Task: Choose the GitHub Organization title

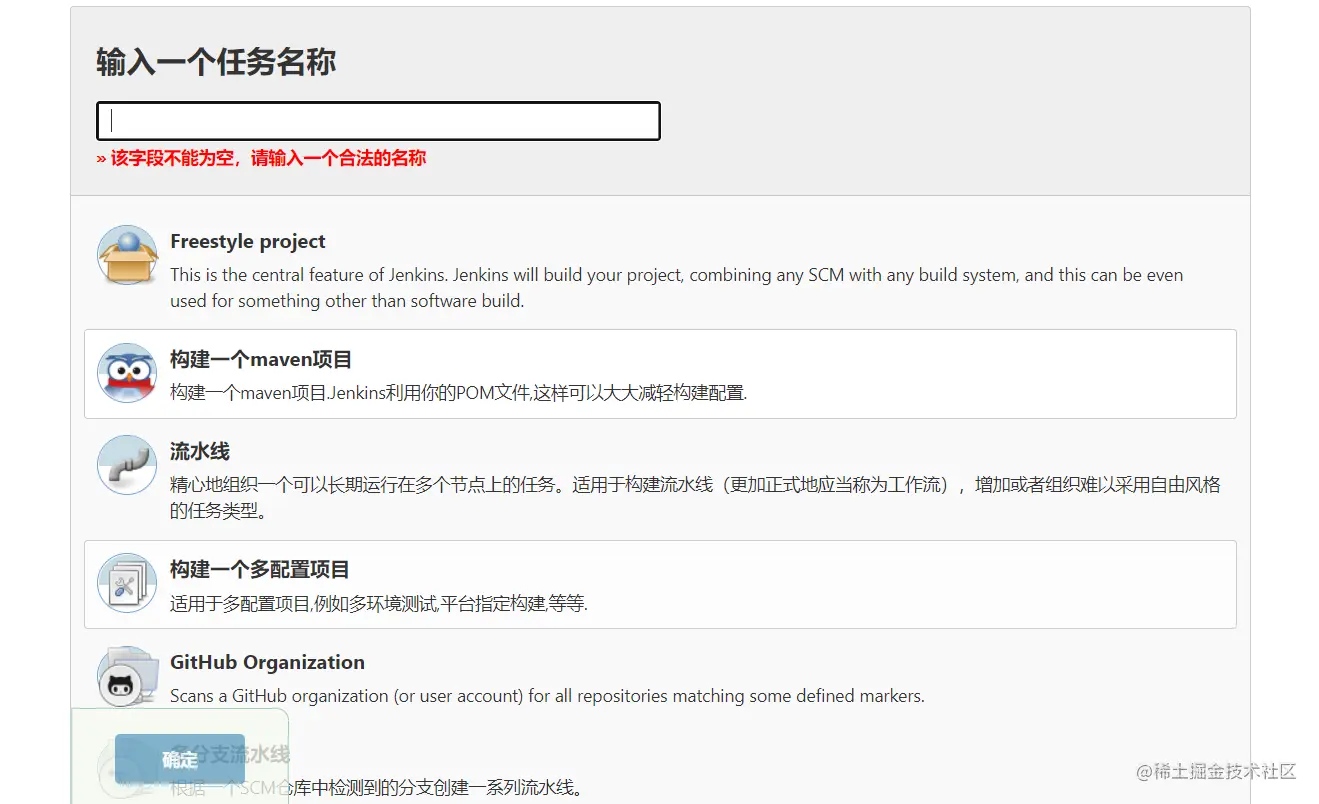Action: click(267, 662)
